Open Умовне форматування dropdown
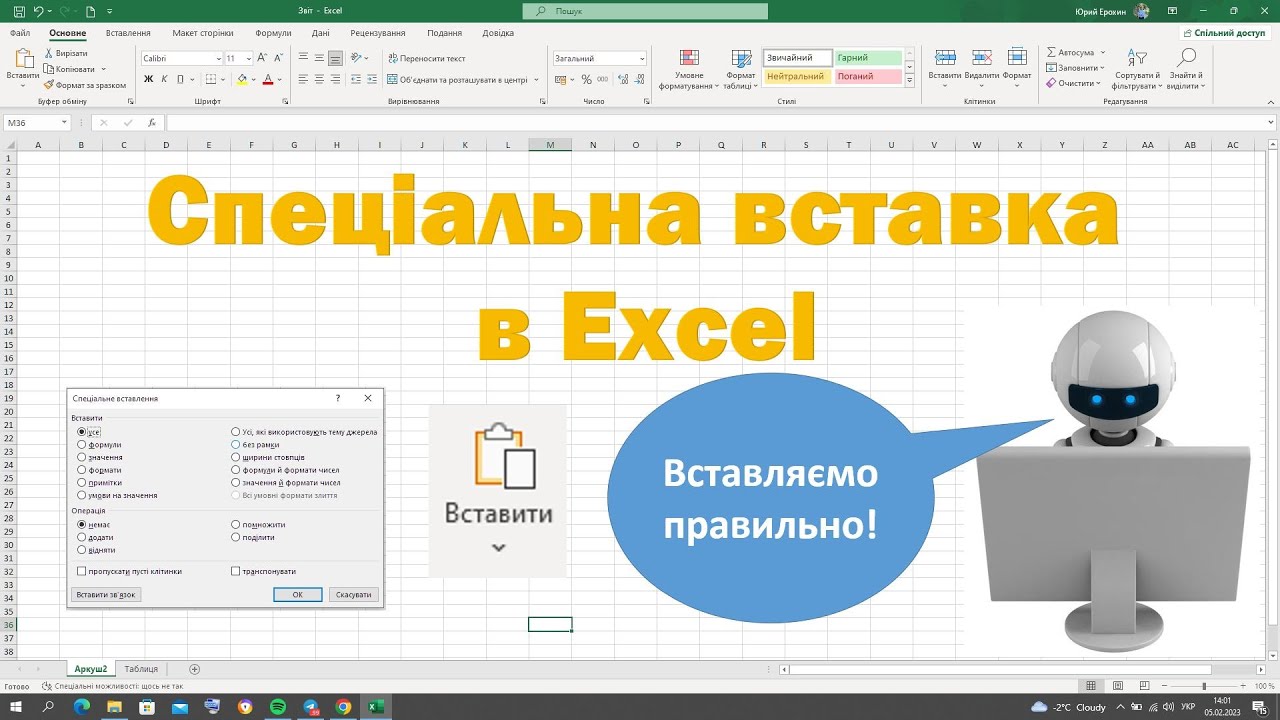Viewport: 1280px width, 720px height. (x=689, y=68)
